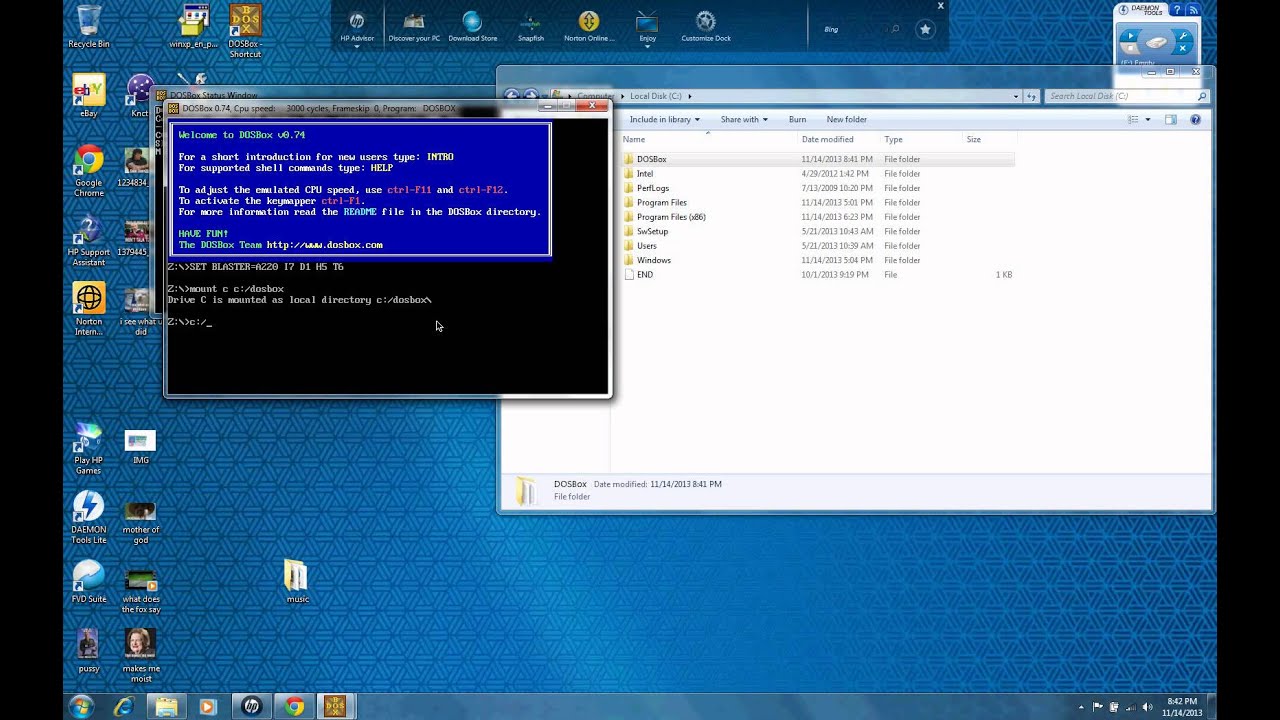Click HP Advisor in the dock
This screenshot has width=1280, height=720.
click(x=357, y=27)
